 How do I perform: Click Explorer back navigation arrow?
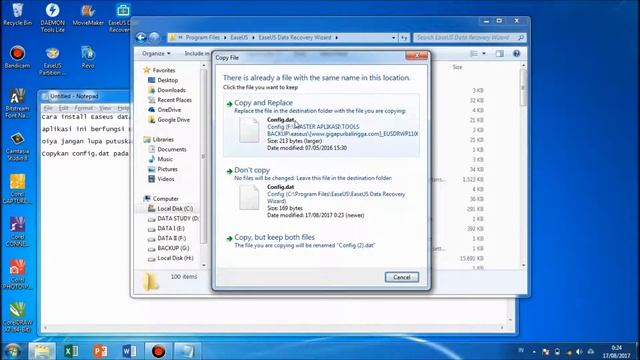[x=141, y=38]
